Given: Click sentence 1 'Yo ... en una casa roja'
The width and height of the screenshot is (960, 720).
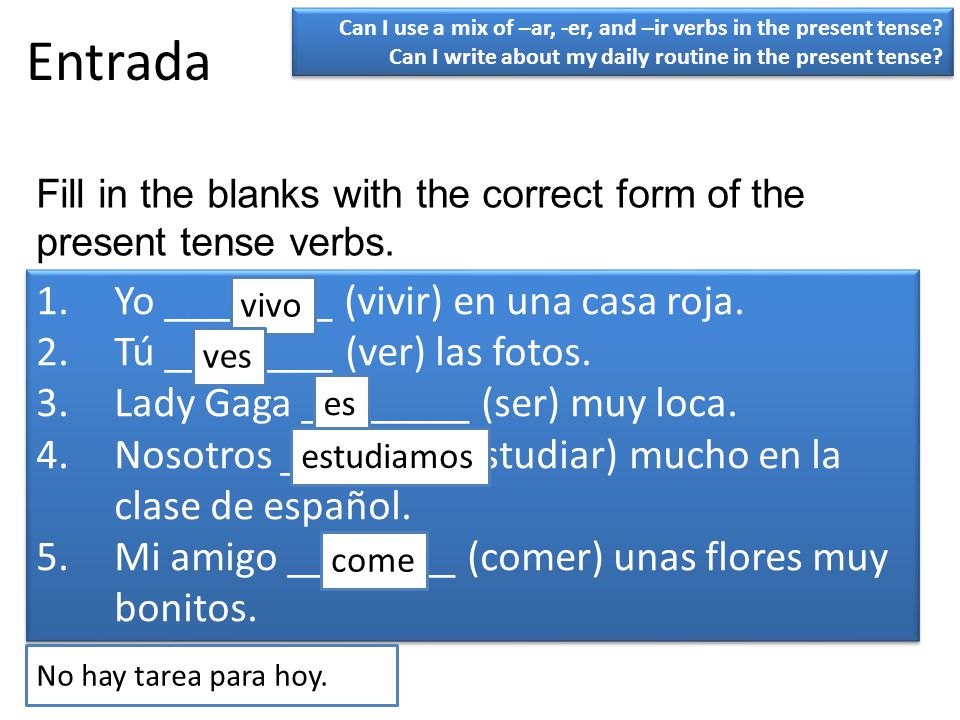Looking at the screenshot, I should (429, 302).
